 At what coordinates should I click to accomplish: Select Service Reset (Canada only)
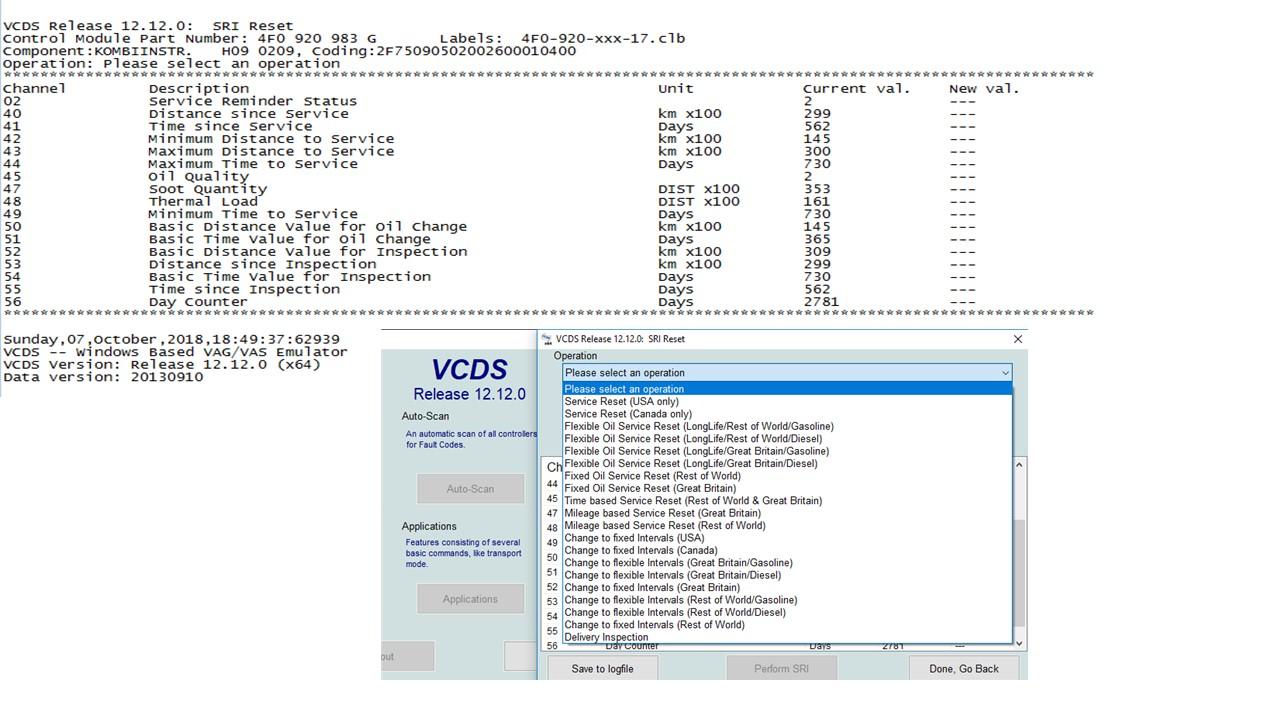[x=787, y=414]
